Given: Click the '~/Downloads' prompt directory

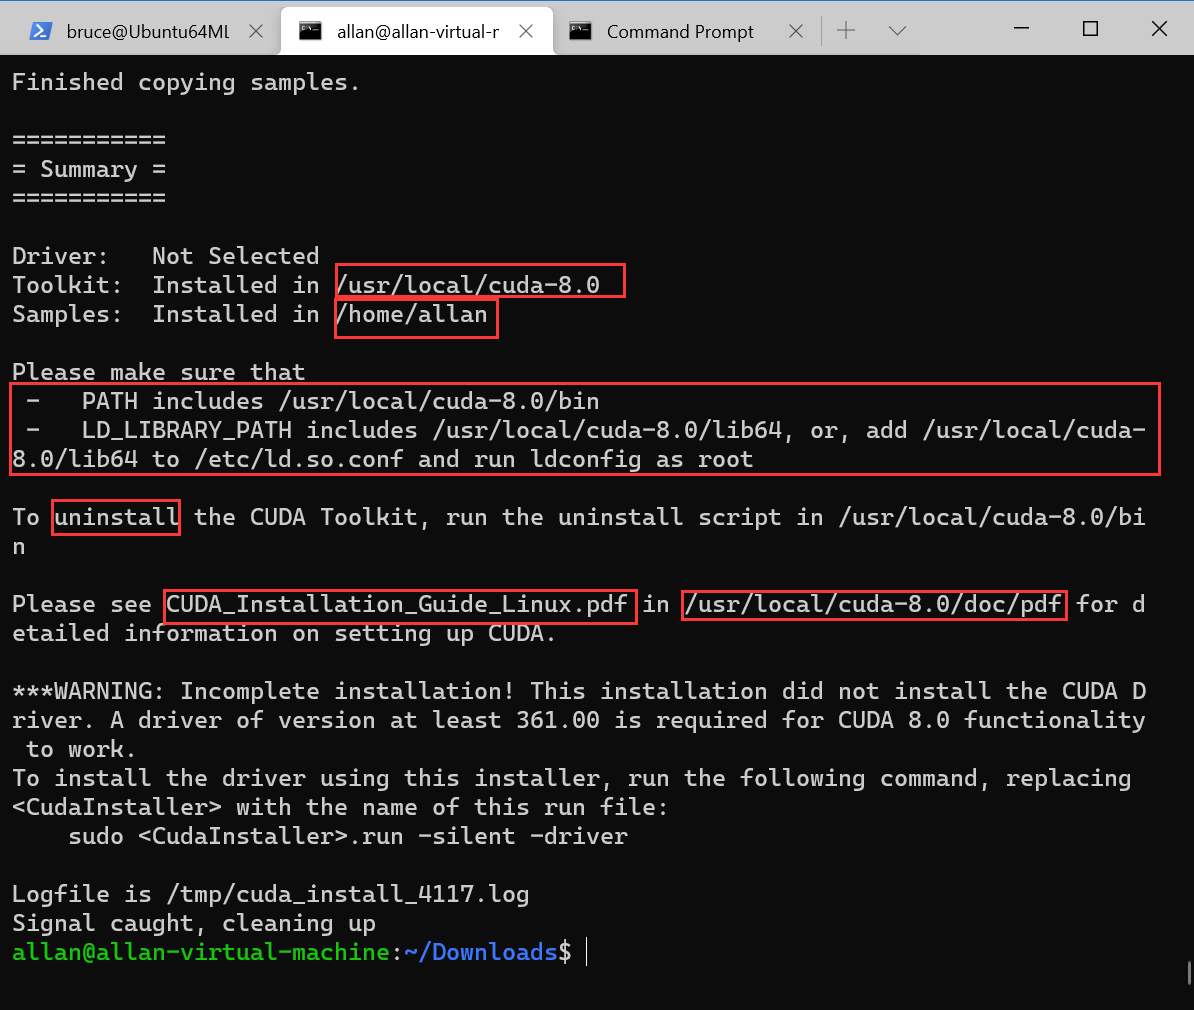Looking at the screenshot, I should pyautogui.click(x=480, y=952).
